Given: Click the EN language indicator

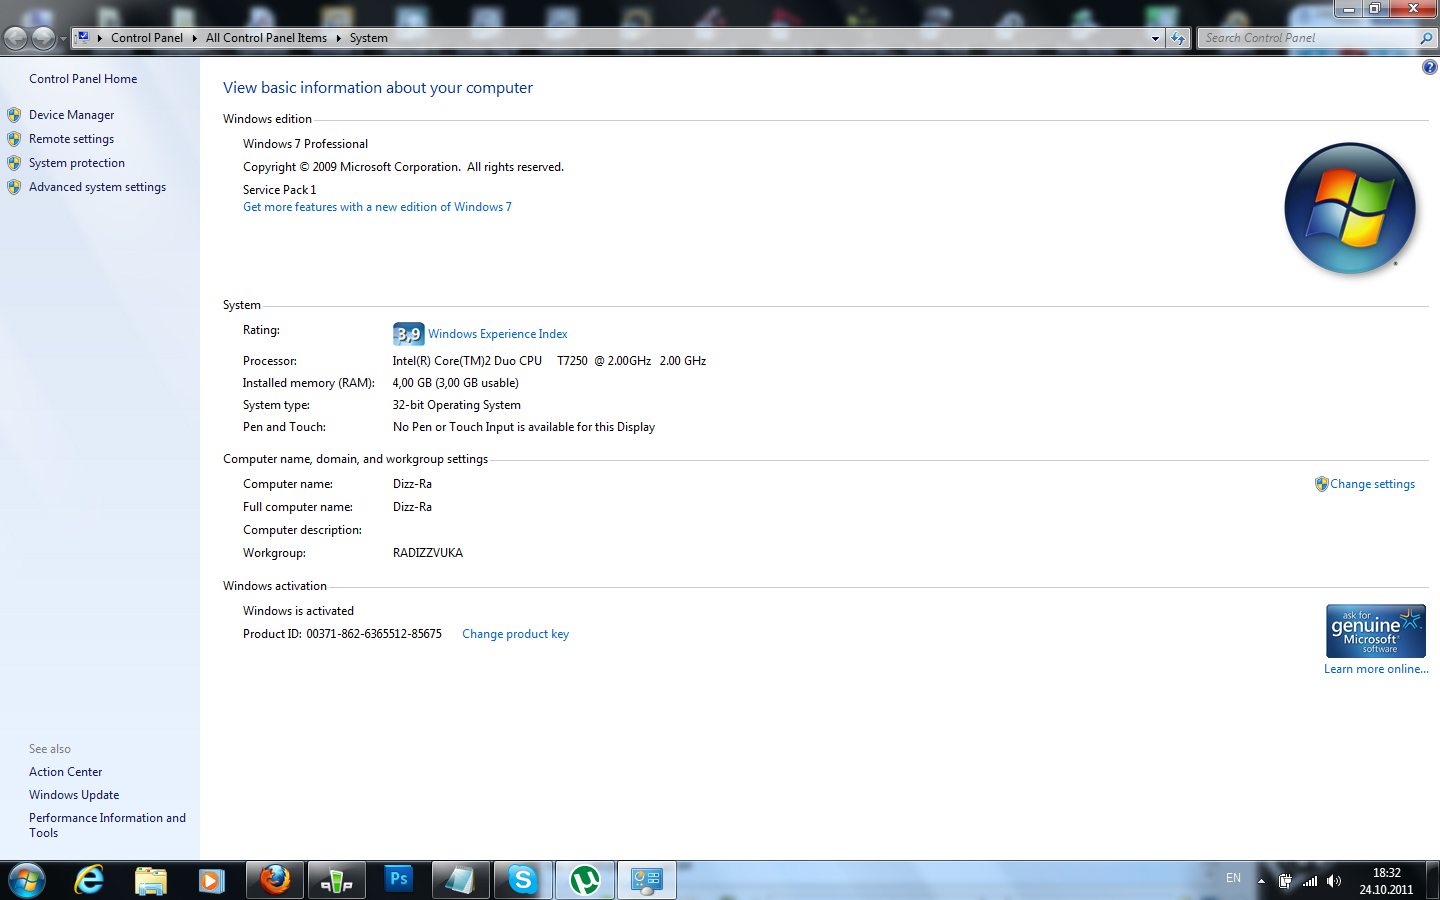Looking at the screenshot, I should (1233, 878).
